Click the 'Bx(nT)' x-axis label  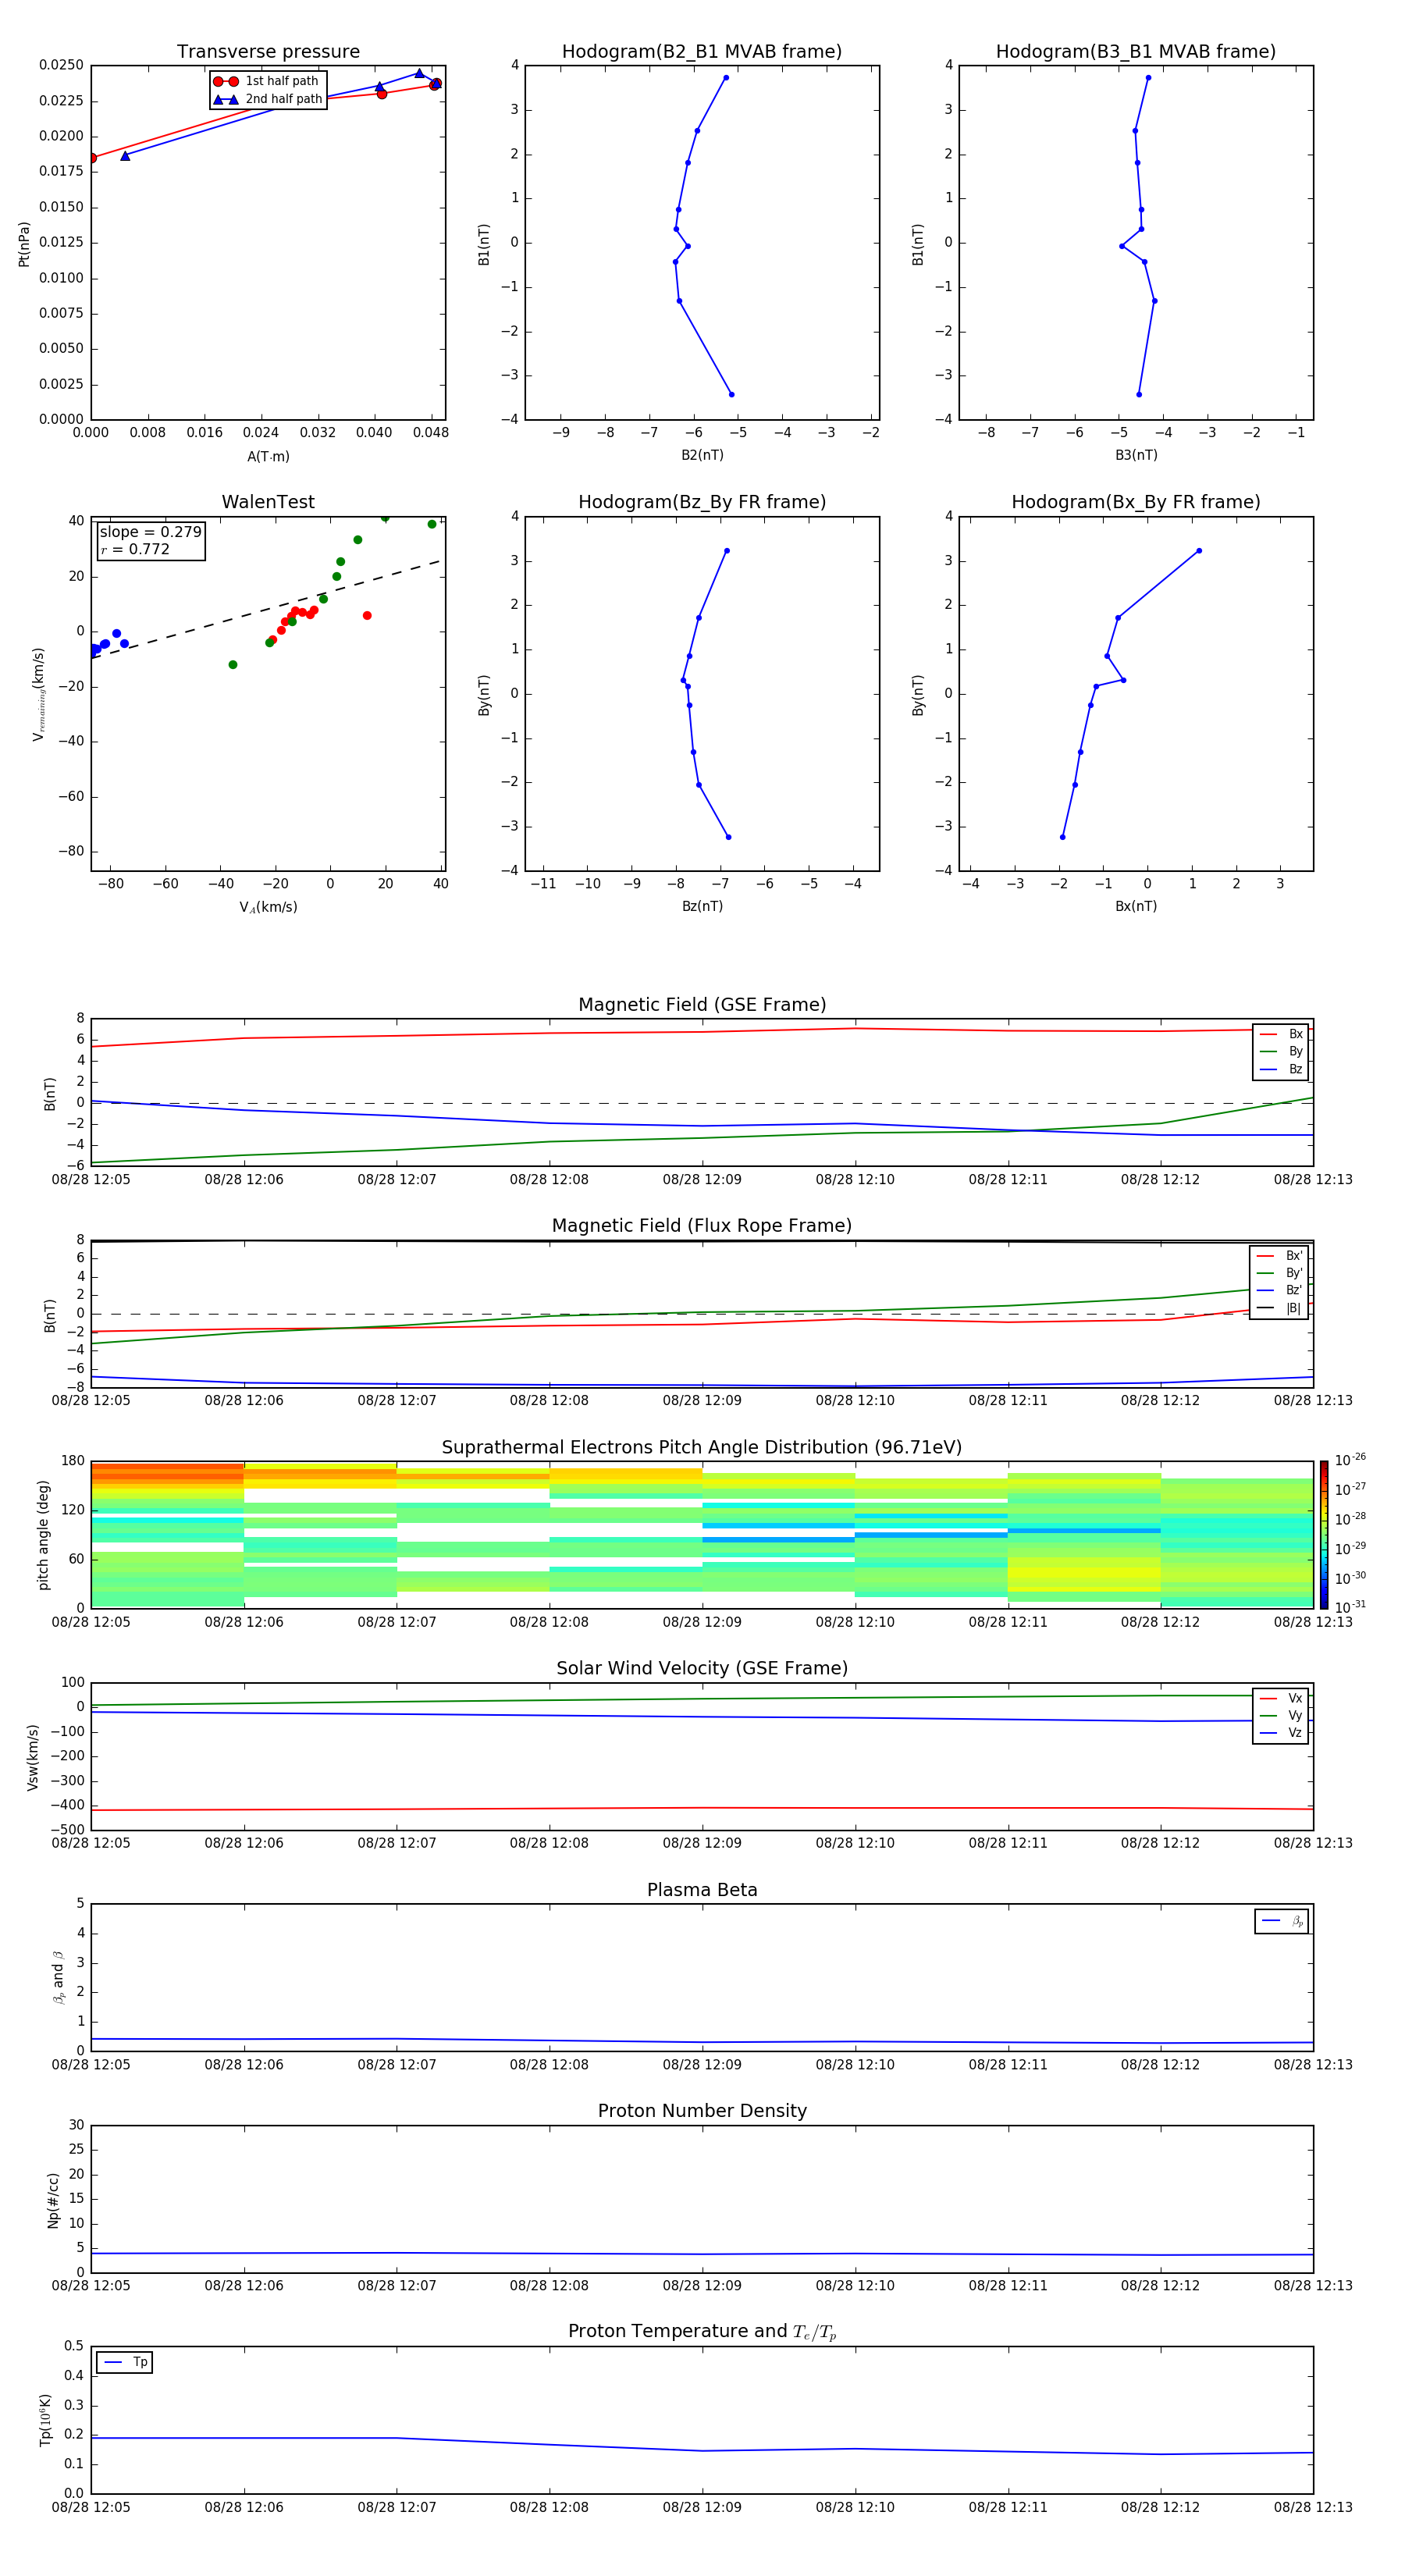tap(1136, 906)
